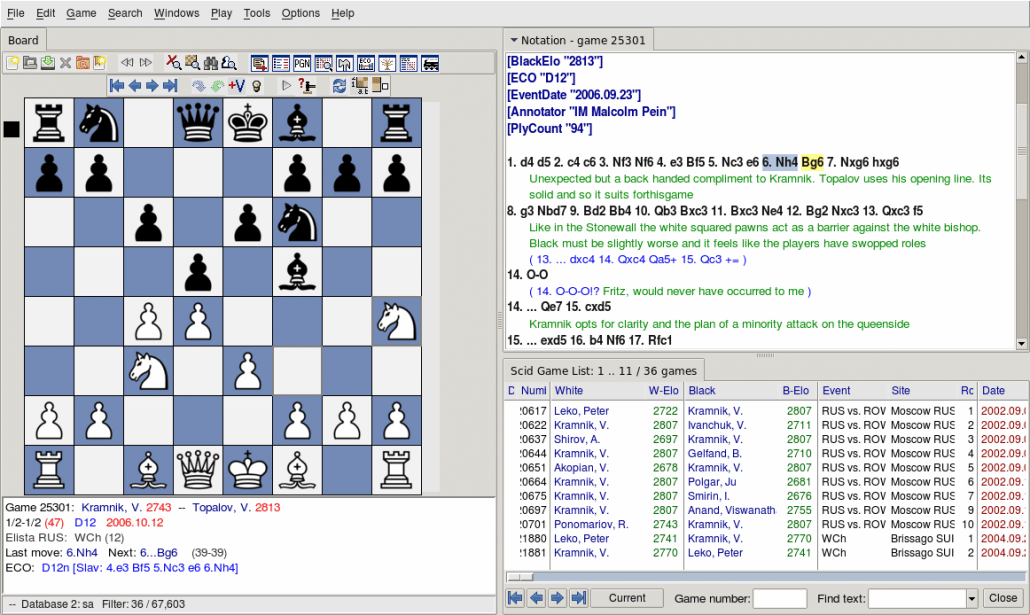Click the reset search filter icon

tap(173, 62)
